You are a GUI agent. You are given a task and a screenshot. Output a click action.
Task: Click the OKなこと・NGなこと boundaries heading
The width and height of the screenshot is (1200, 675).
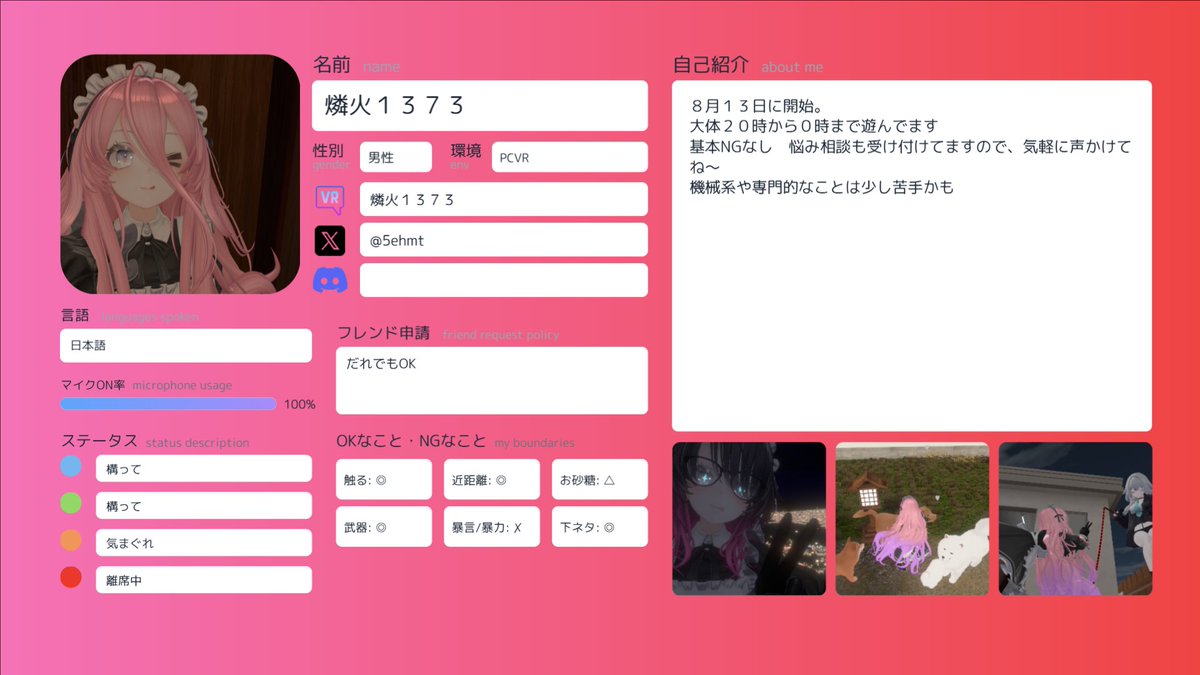455,442
